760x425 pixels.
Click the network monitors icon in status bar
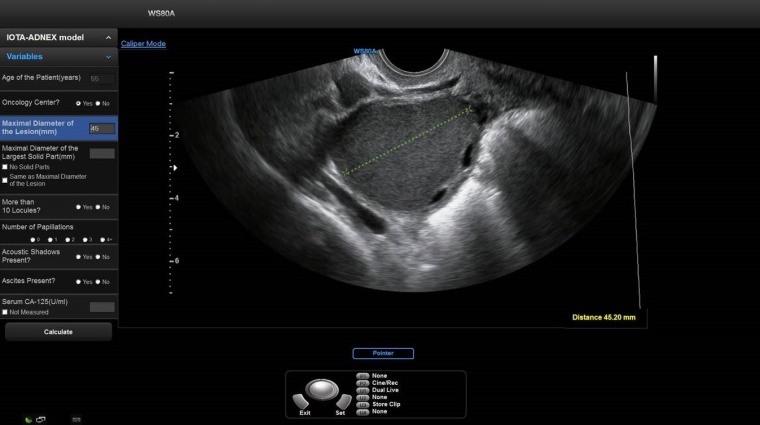click(41, 419)
